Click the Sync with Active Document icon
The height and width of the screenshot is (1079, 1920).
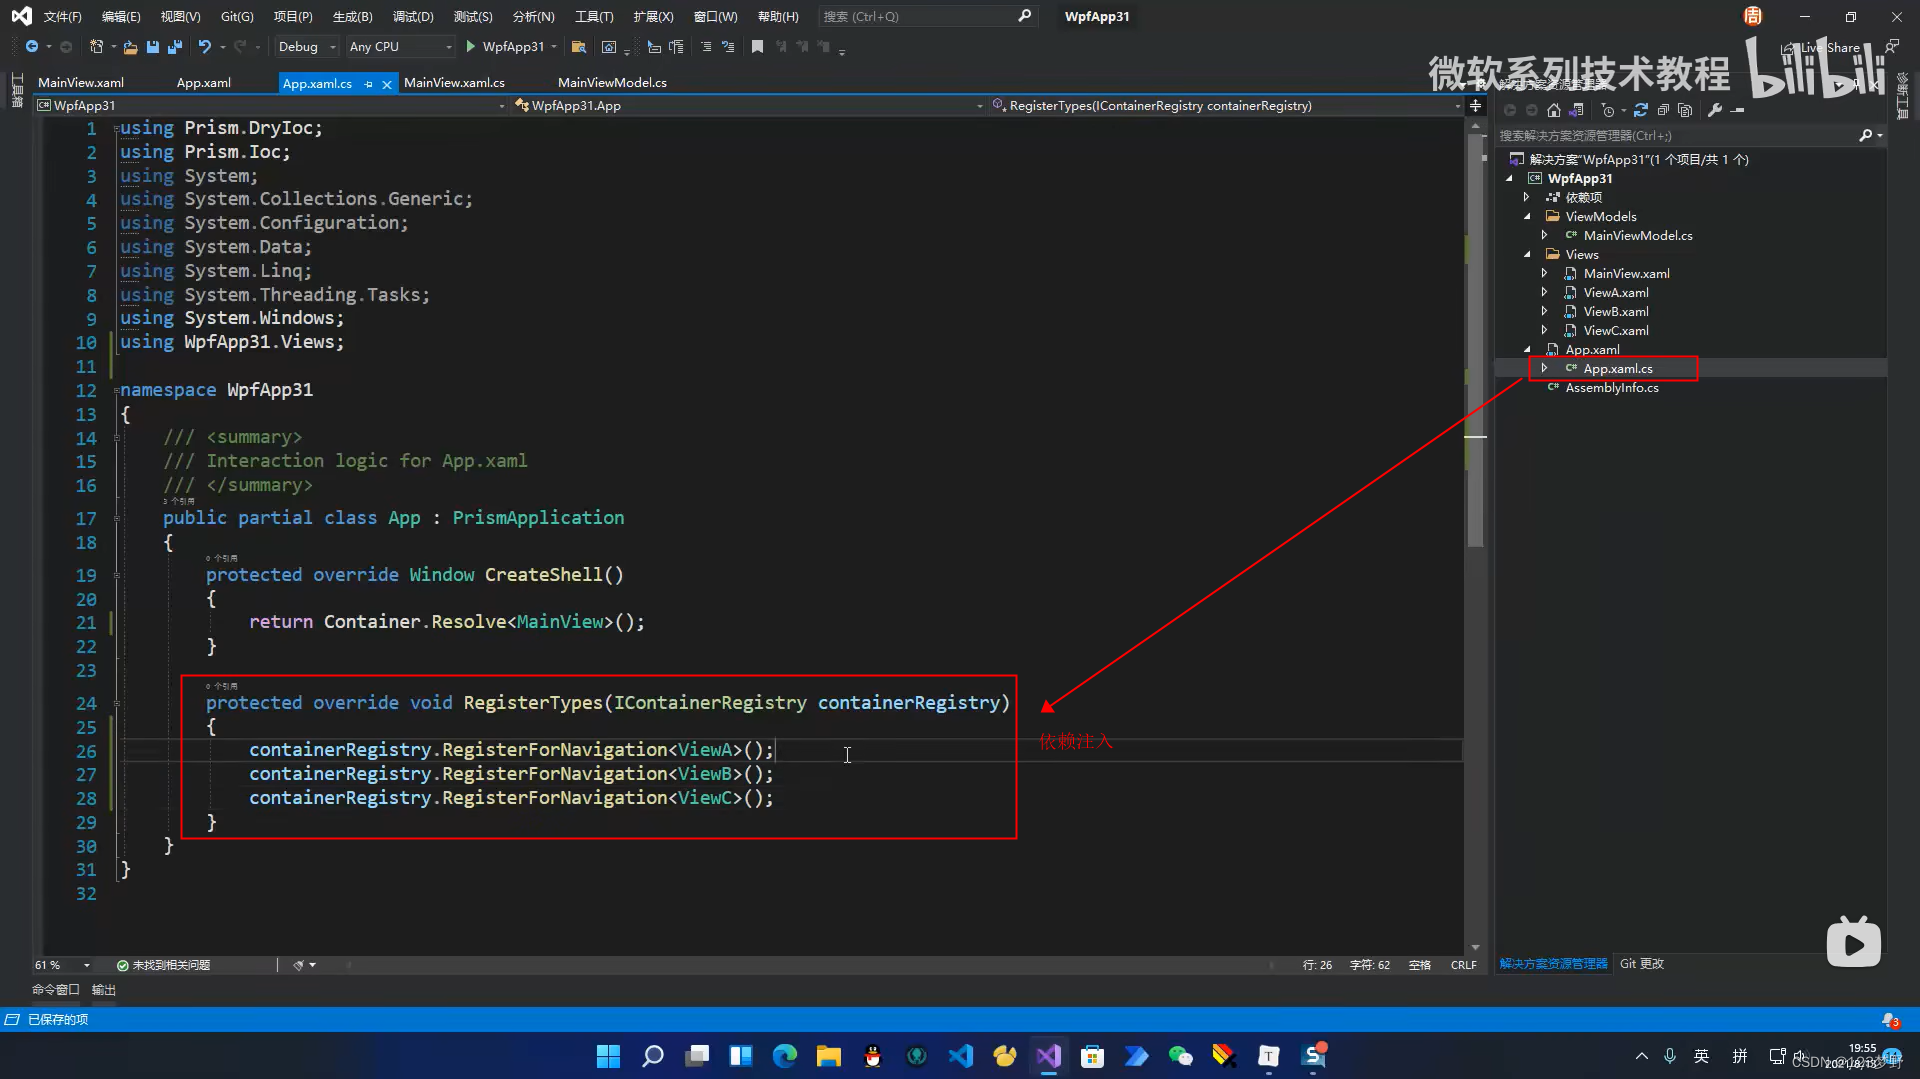pos(1641,110)
